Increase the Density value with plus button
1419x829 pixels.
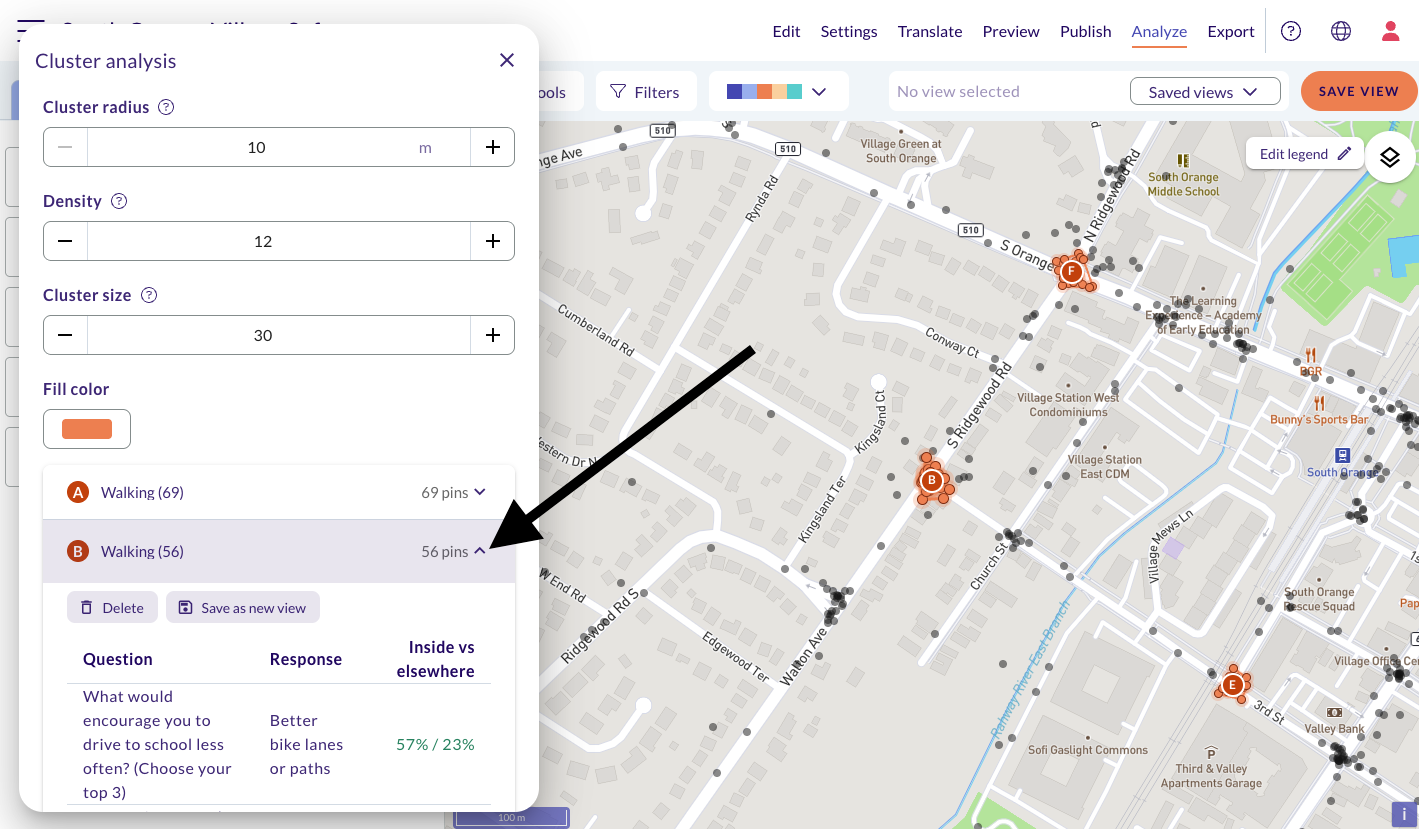[493, 241]
